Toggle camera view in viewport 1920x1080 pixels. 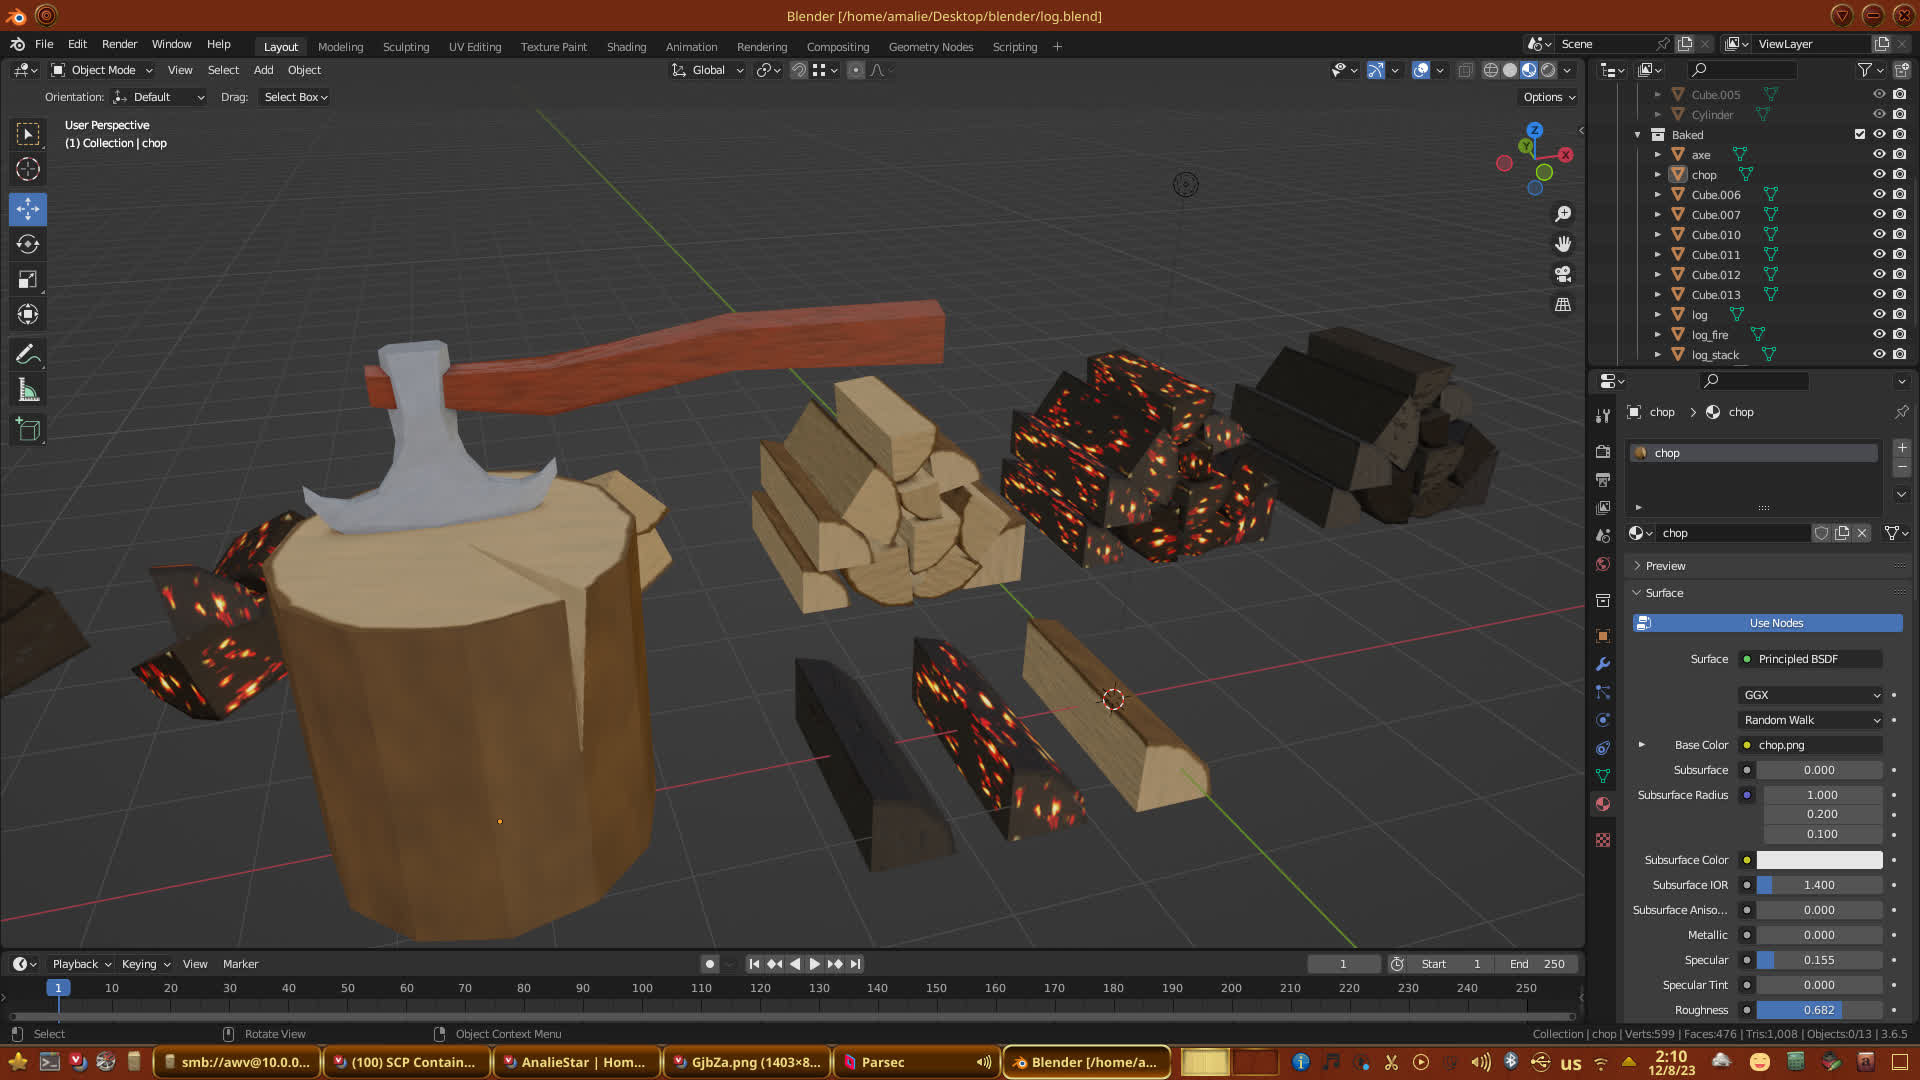coord(1563,274)
